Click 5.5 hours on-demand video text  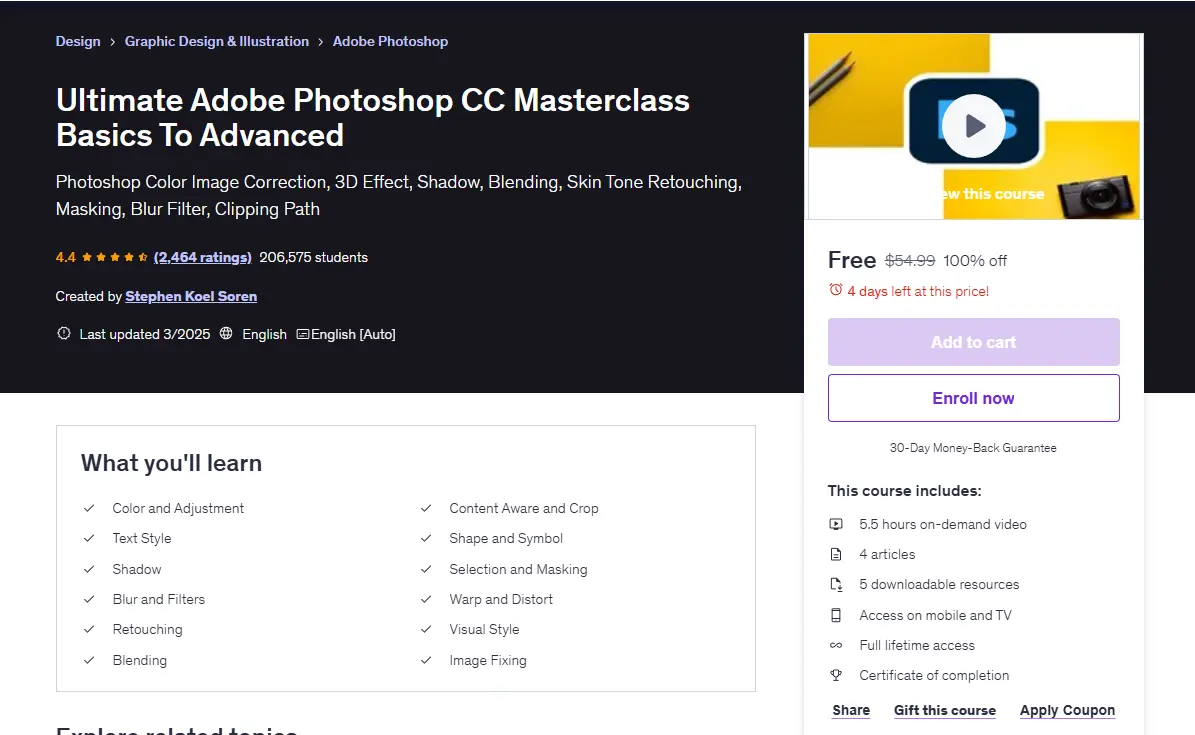click(943, 525)
